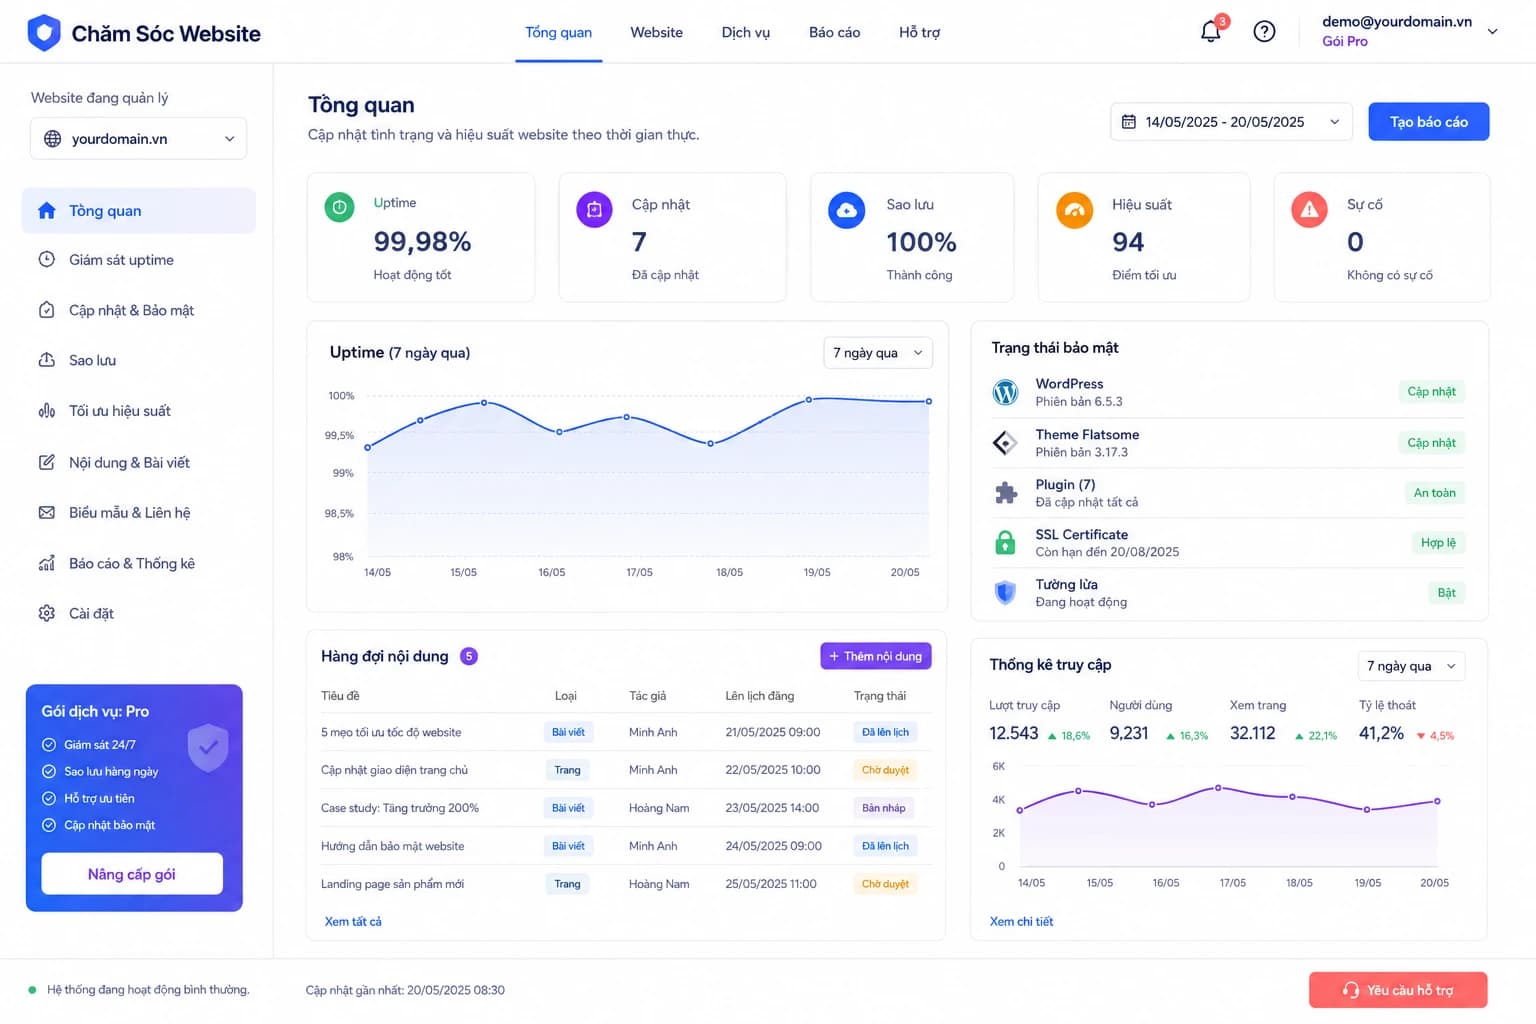Click the calendar icon in date range
This screenshot has width=1536, height=1024.
tap(1128, 122)
